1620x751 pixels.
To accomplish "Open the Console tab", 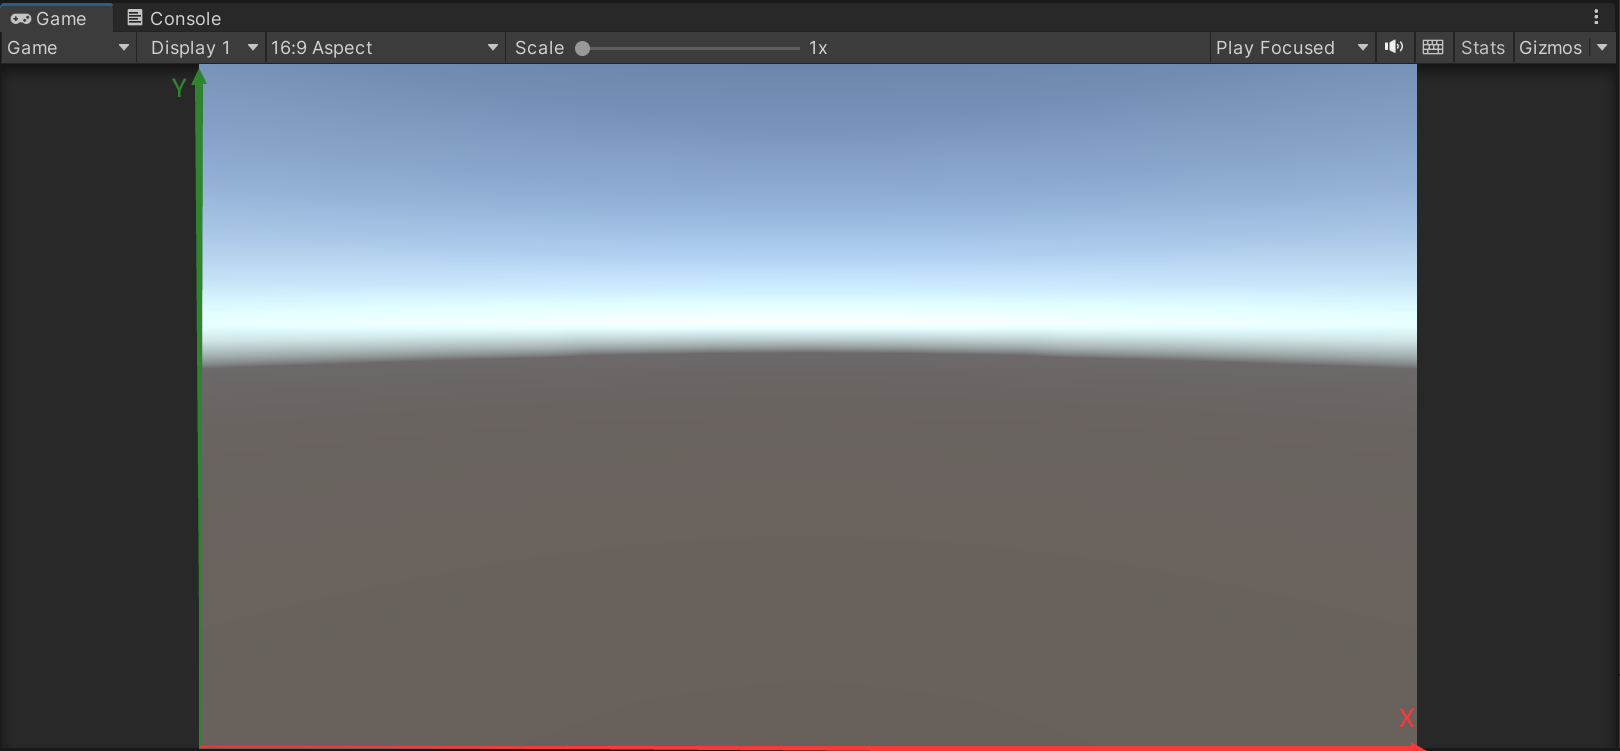I will coord(174,18).
